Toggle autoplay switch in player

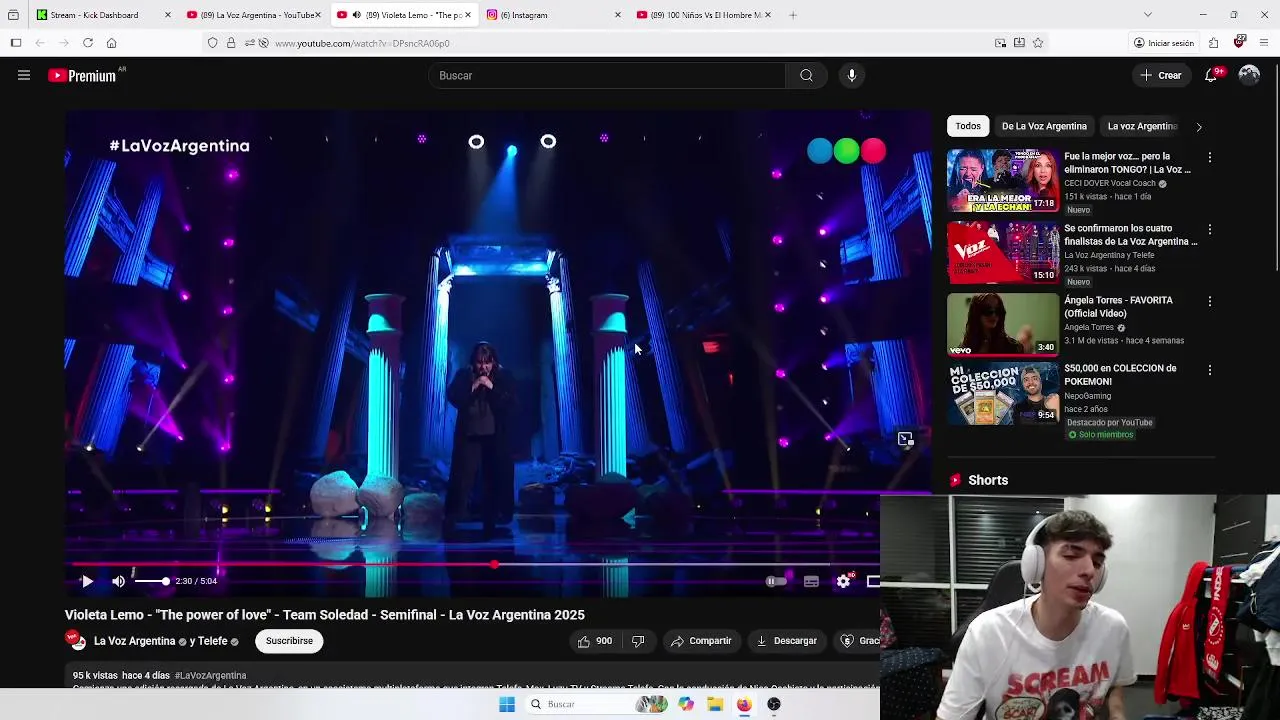tap(776, 581)
